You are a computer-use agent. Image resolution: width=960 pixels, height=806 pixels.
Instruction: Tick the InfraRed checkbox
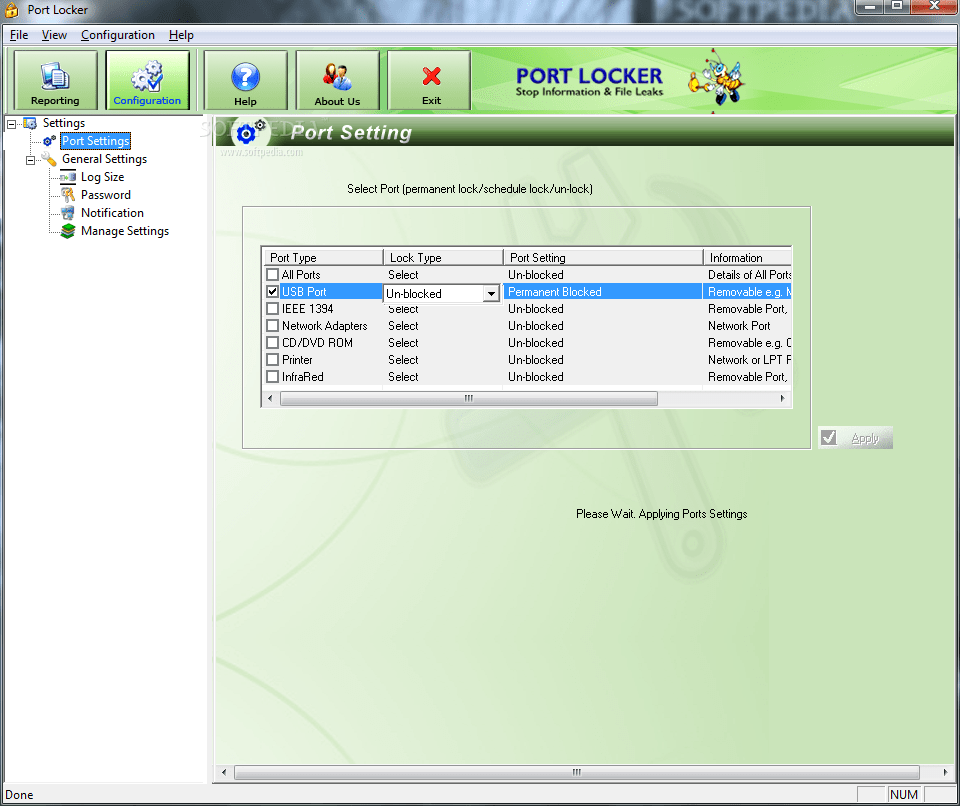(x=272, y=377)
